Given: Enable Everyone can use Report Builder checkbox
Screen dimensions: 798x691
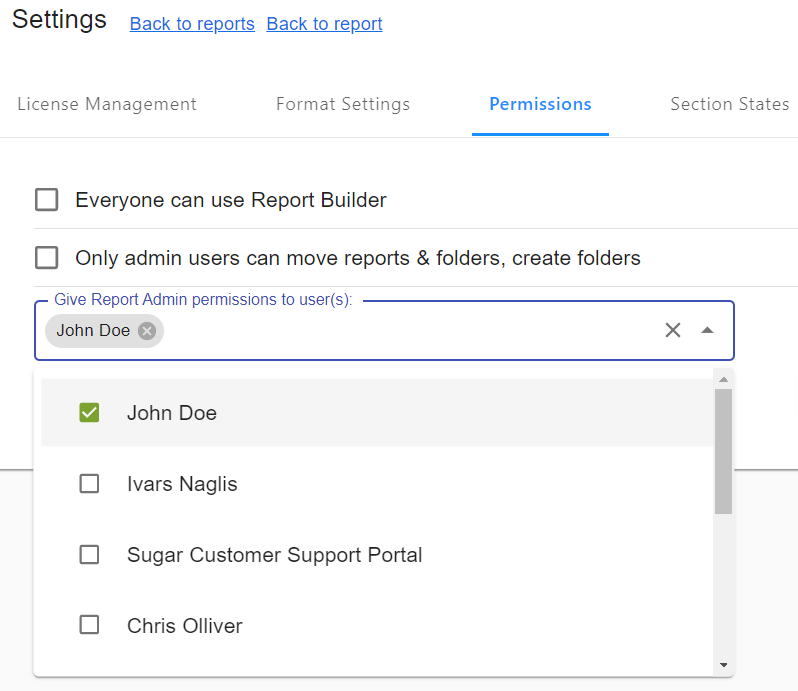Looking at the screenshot, I should [47, 200].
